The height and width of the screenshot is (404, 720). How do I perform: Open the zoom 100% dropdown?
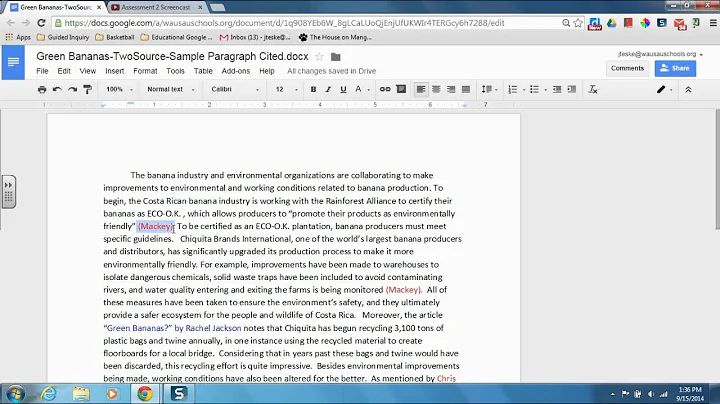tap(119, 90)
